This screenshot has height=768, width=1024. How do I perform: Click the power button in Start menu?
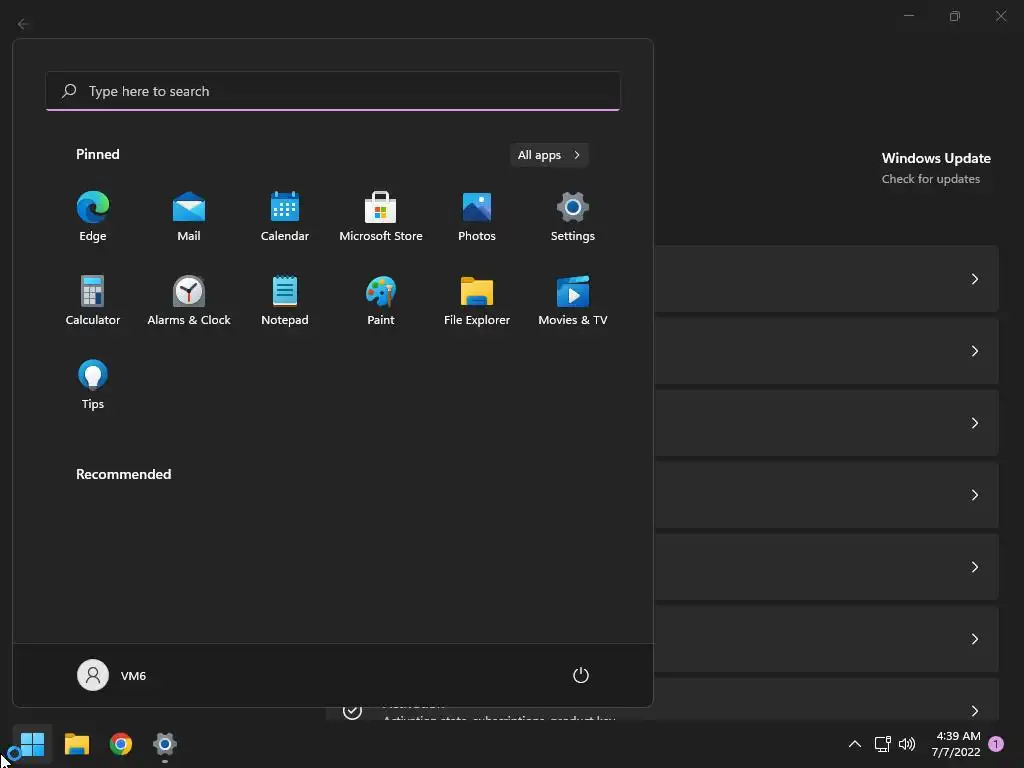point(581,675)
